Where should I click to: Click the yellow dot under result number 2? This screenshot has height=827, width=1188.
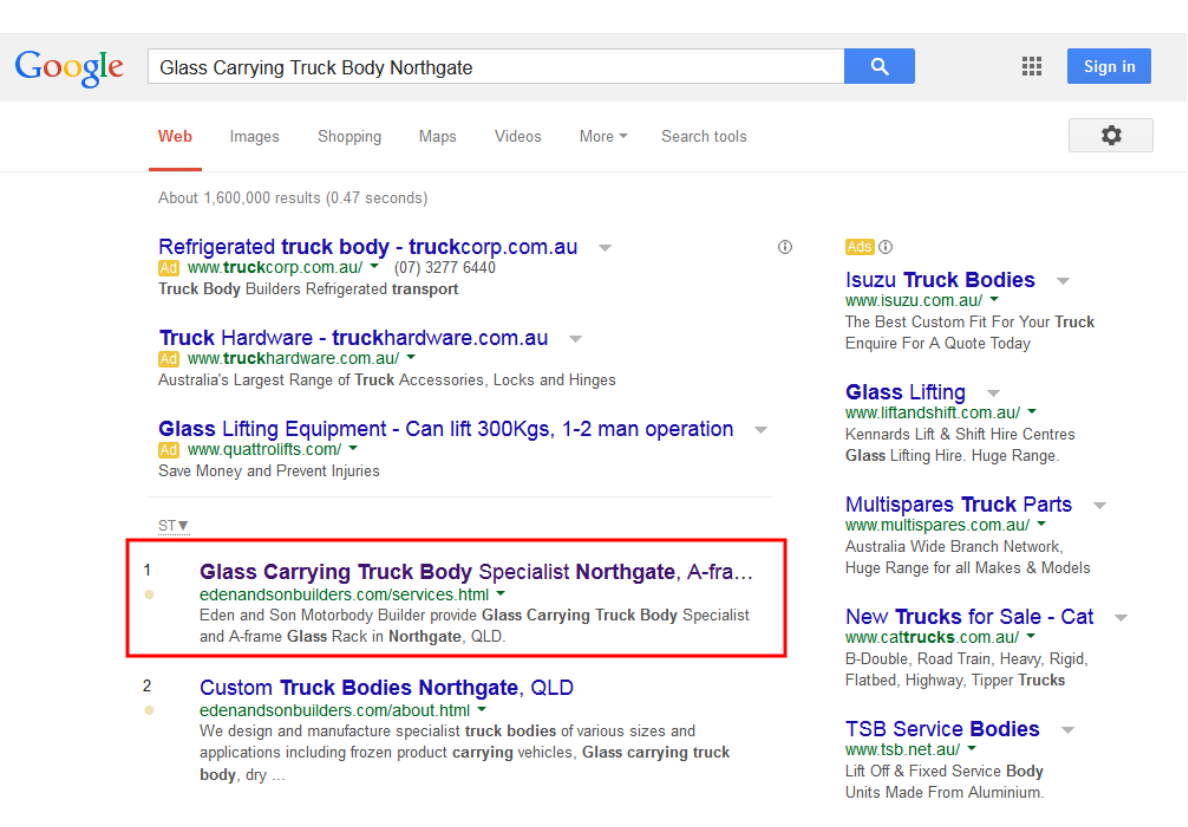149,710
